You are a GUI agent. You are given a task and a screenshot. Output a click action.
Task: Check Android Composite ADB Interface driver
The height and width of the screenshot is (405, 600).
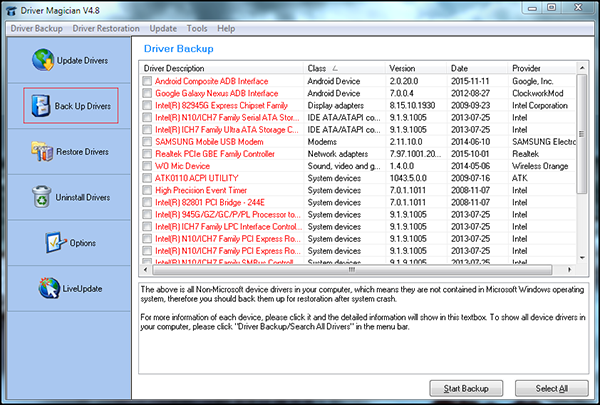pyautogui.click(x=147, y=81)
